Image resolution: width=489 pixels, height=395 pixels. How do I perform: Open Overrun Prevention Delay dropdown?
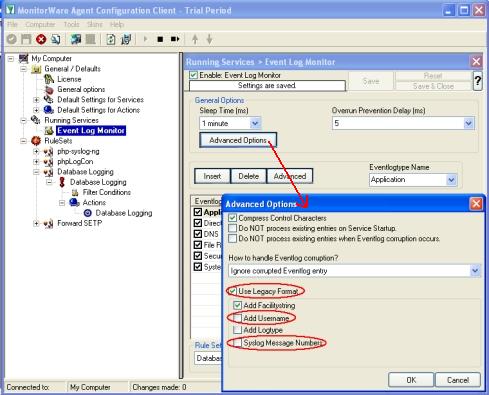point(468,123)
